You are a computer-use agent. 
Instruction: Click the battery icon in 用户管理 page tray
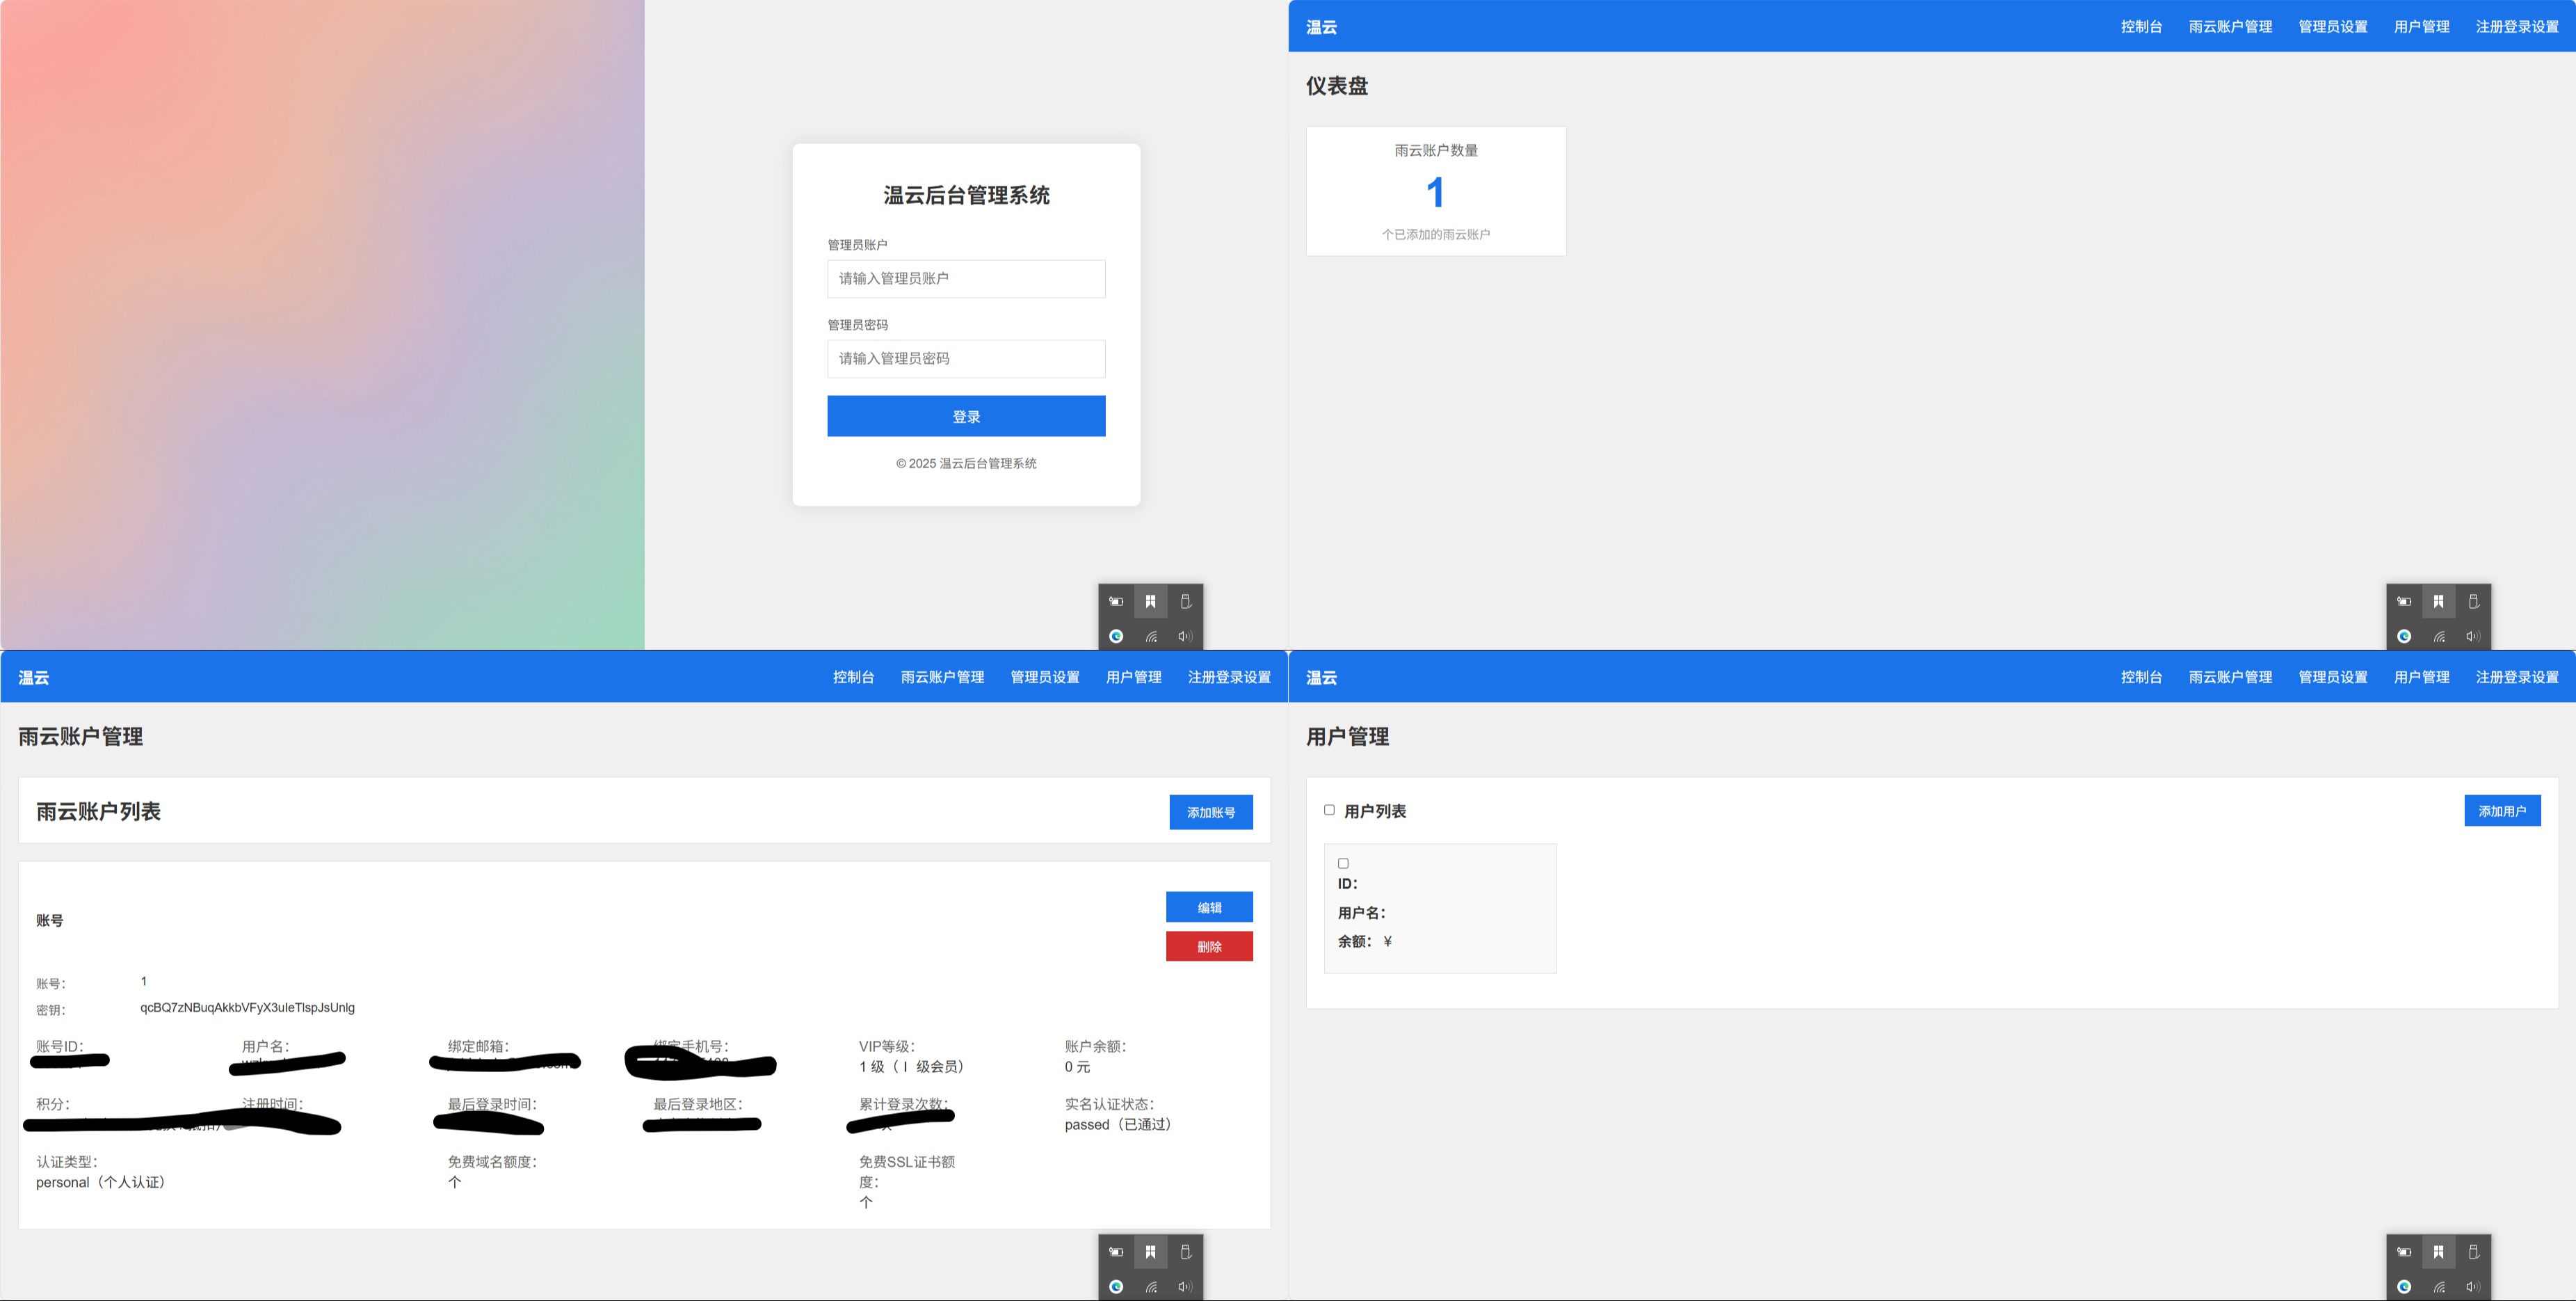pos(2404,1252)
